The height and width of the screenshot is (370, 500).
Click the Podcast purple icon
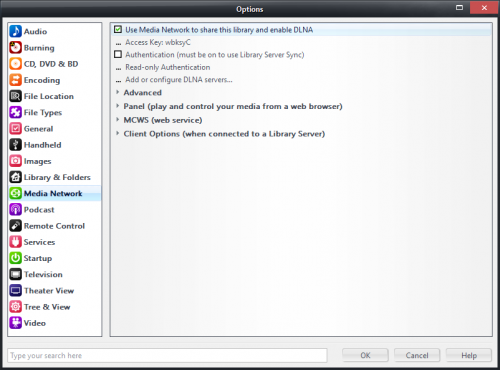16,209
